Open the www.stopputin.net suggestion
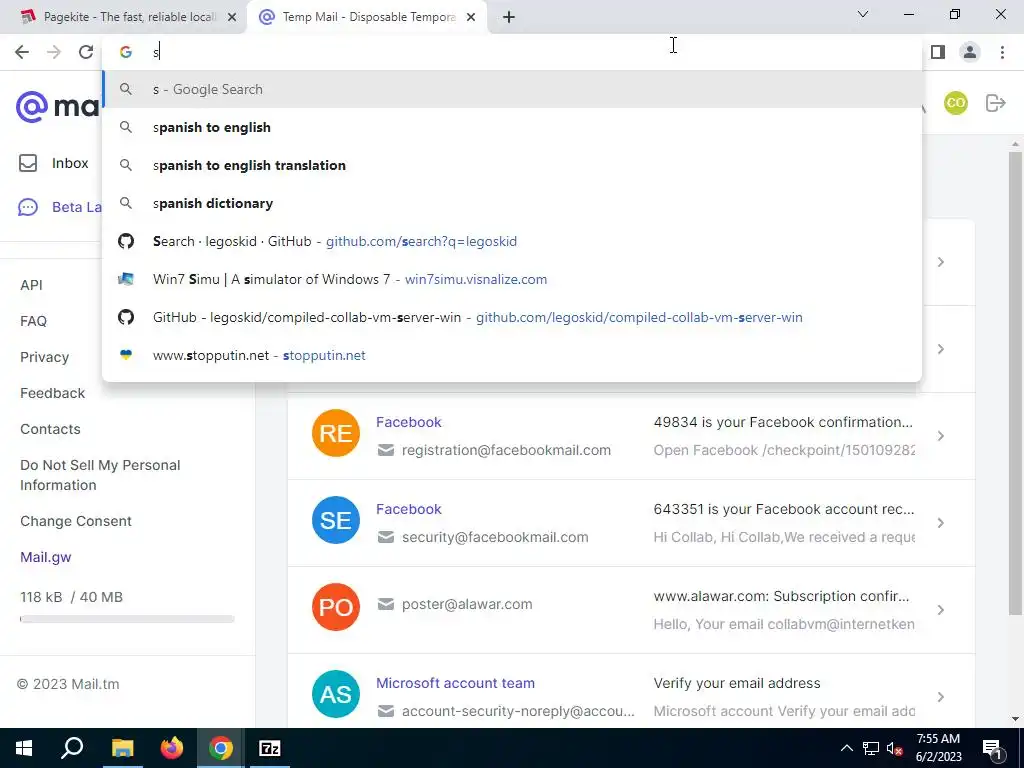Screen dimensions: 1024x768 (512, 355)
